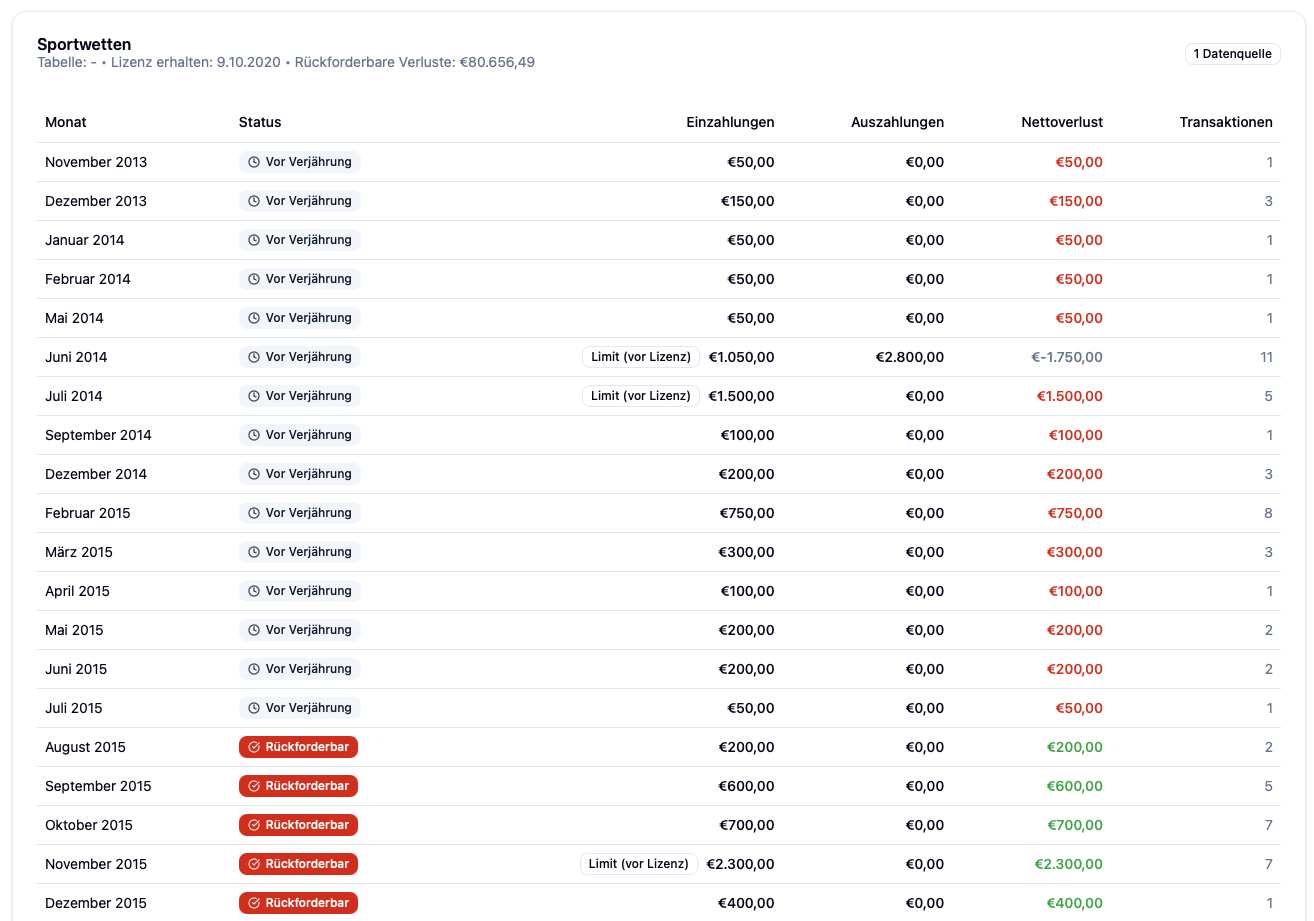Image resolution: width=1314 pixels, height=921 pixels.
Task: Click the clock icon beside Juni 2014's Vor Verjährung badge
Action: (252, 357)
